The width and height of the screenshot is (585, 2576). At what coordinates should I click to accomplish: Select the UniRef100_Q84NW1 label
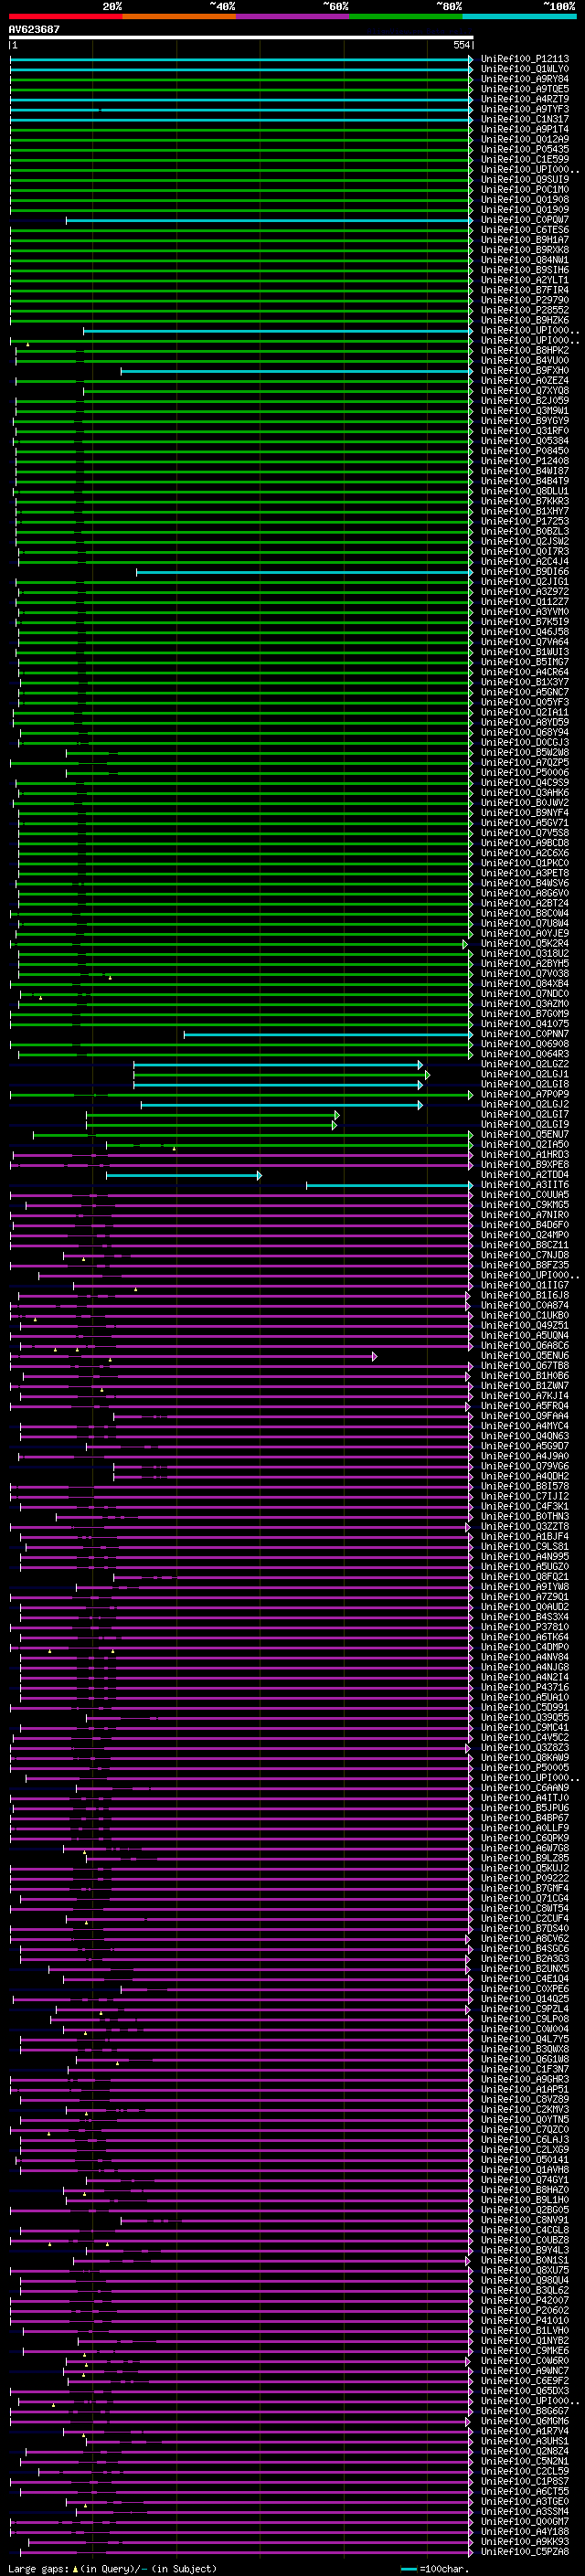525,260
